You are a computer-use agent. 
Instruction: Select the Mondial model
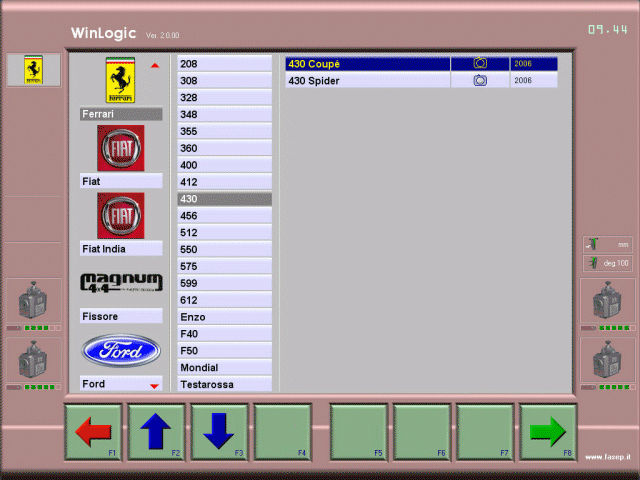(224, 368)
